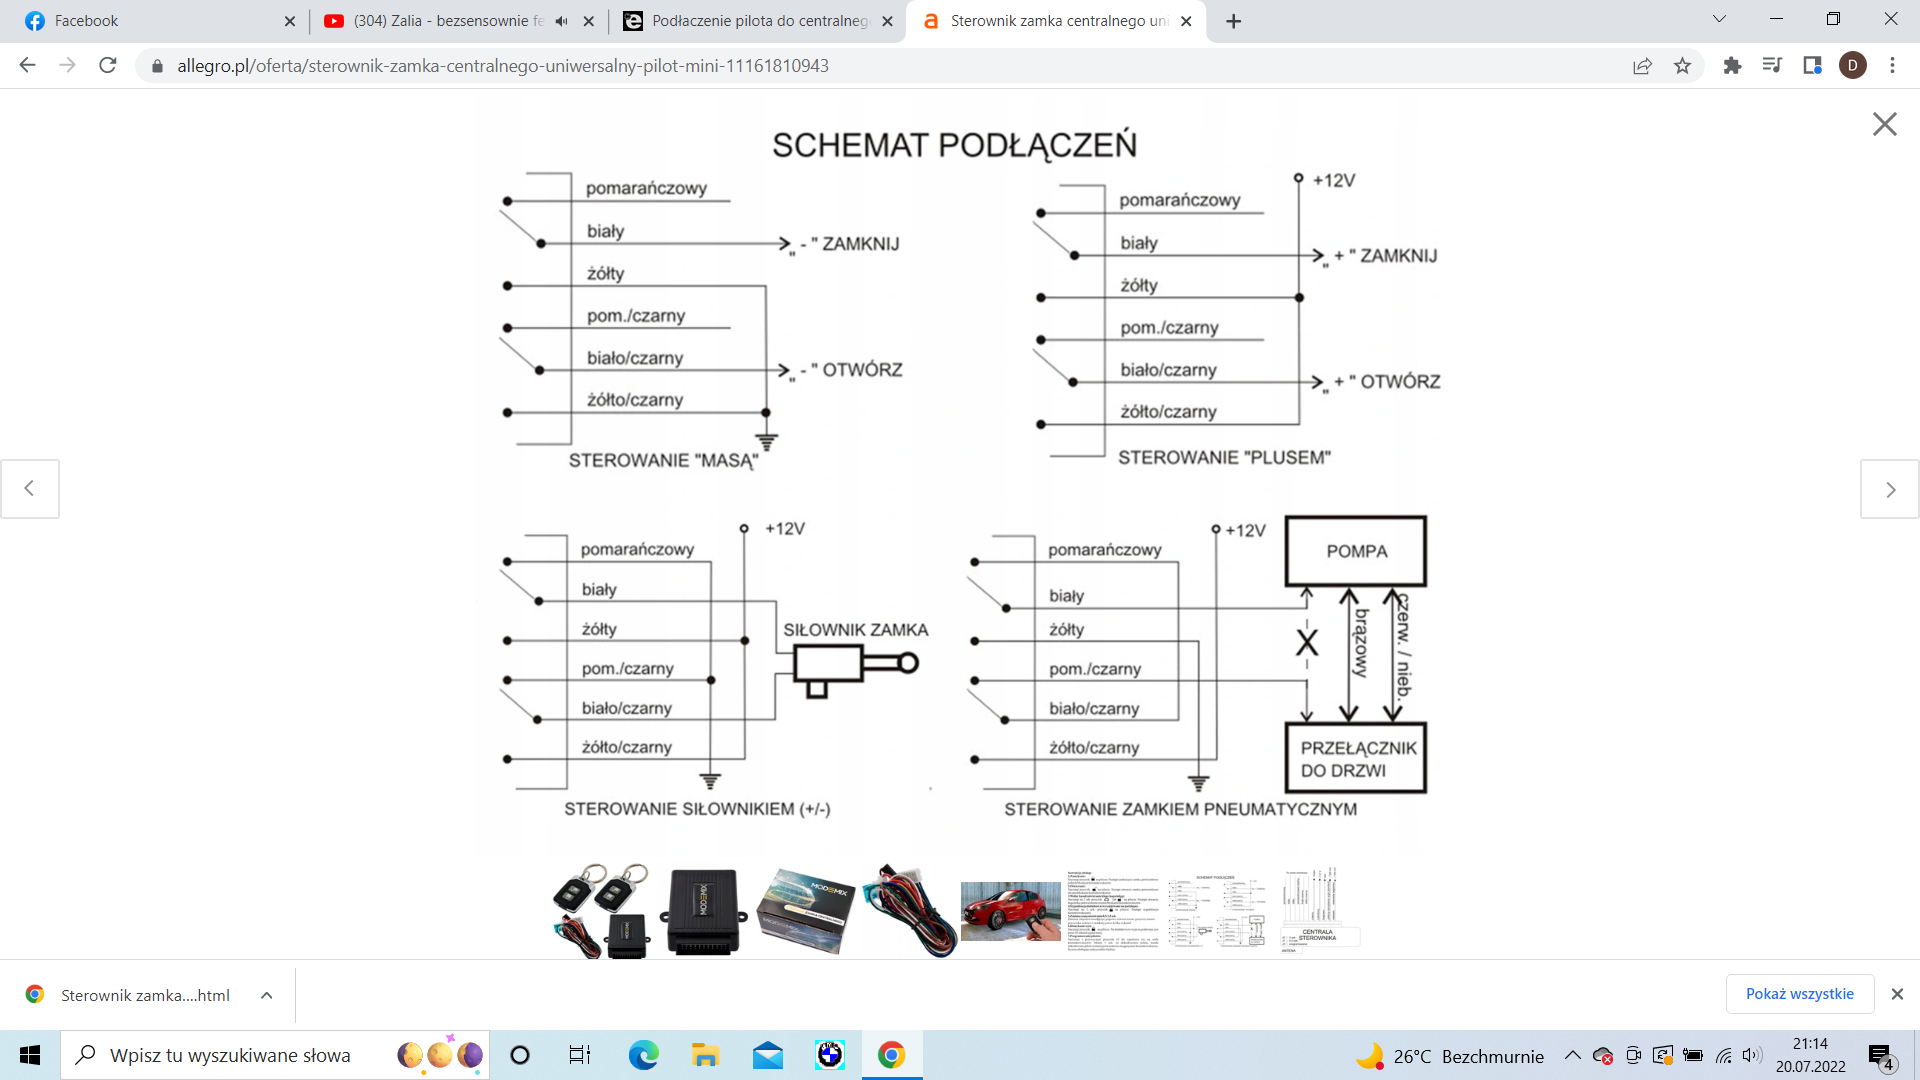Bookmark this page with the star icon
Viewport: 1920px width, 1080px height.
coord(1682,66)
